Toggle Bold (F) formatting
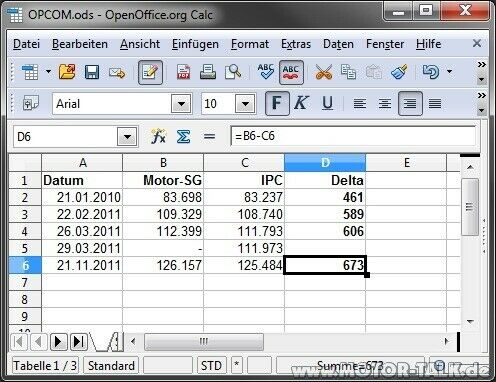Viewport: 496px width, 382px height. pos(277,103)
